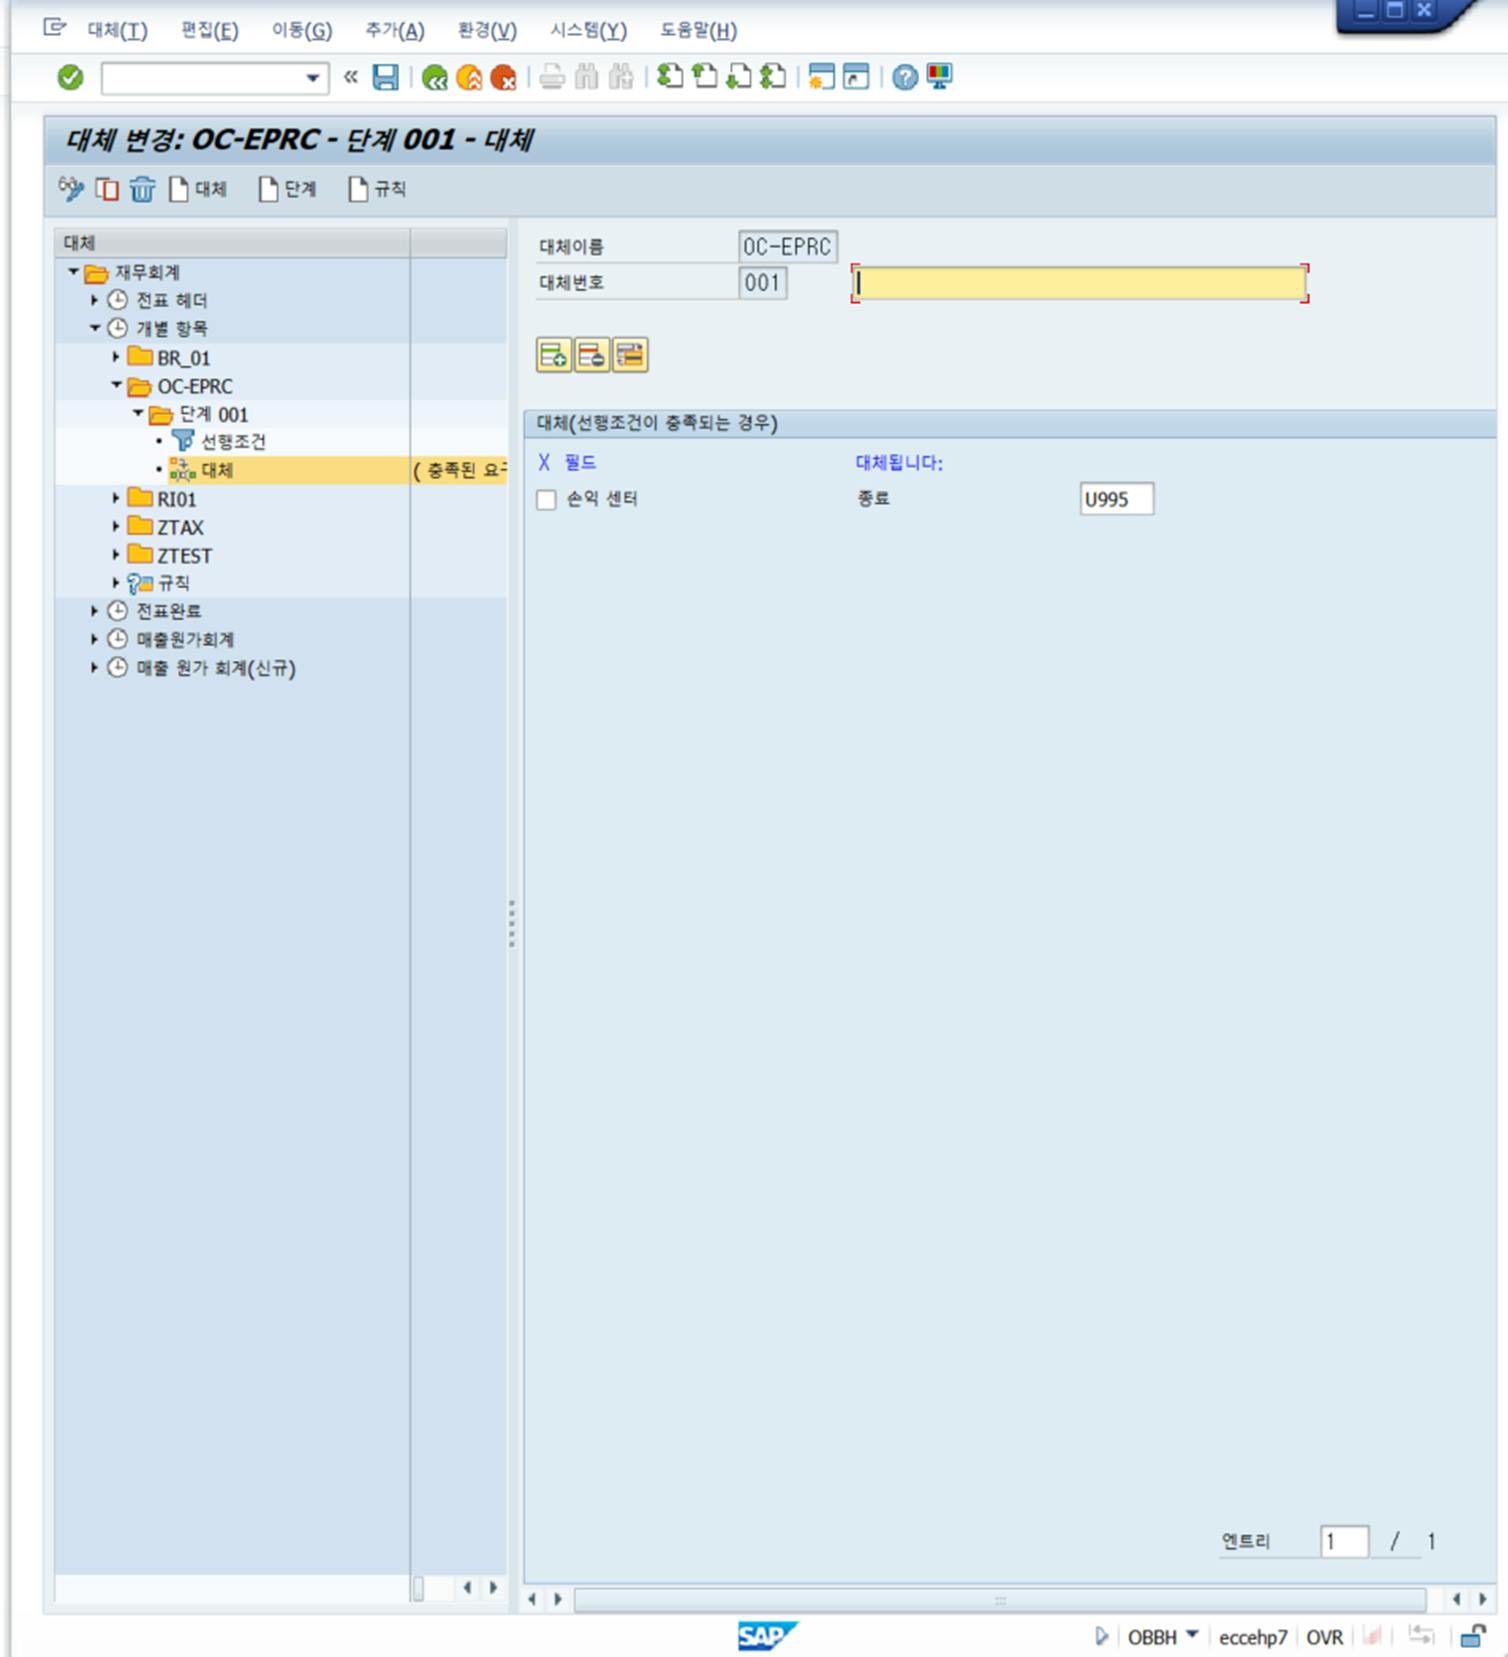Open the 대체(T) menu
This screenshot has width=1508, height=1657.
(x=117, y=30)
